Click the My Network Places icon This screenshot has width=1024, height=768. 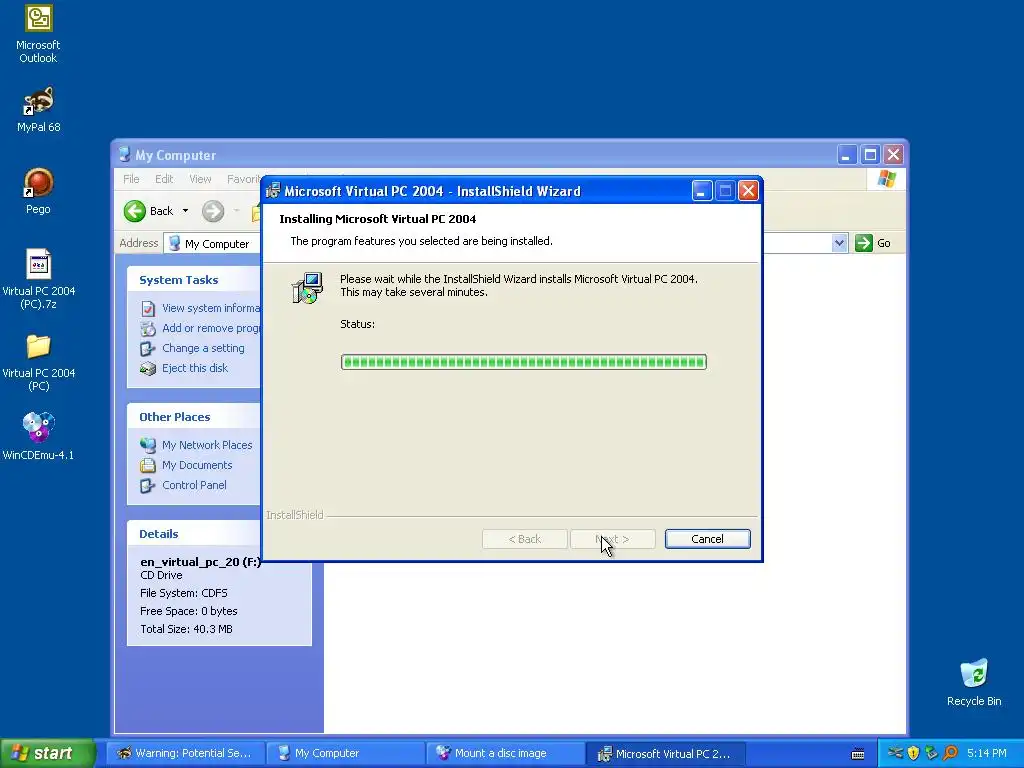[148, 445]
